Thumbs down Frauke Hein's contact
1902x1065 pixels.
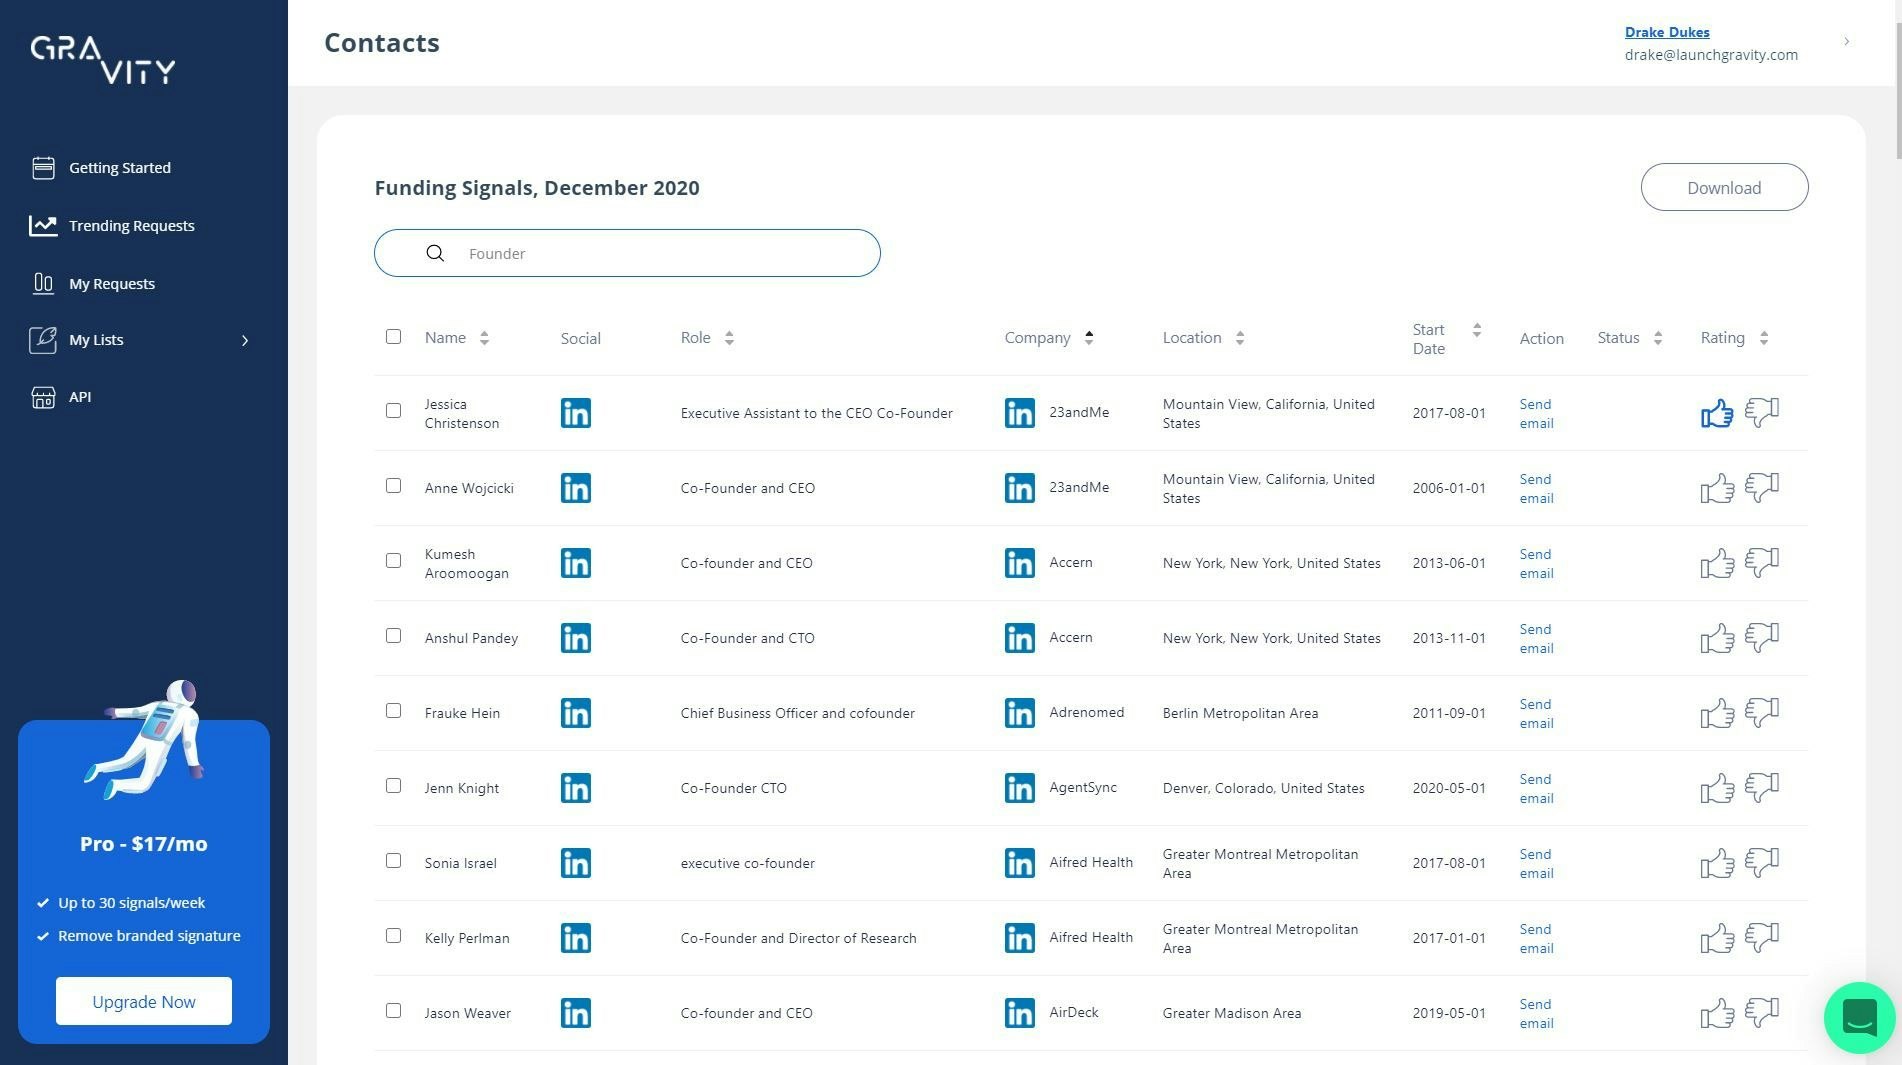tap(1762, 712)
